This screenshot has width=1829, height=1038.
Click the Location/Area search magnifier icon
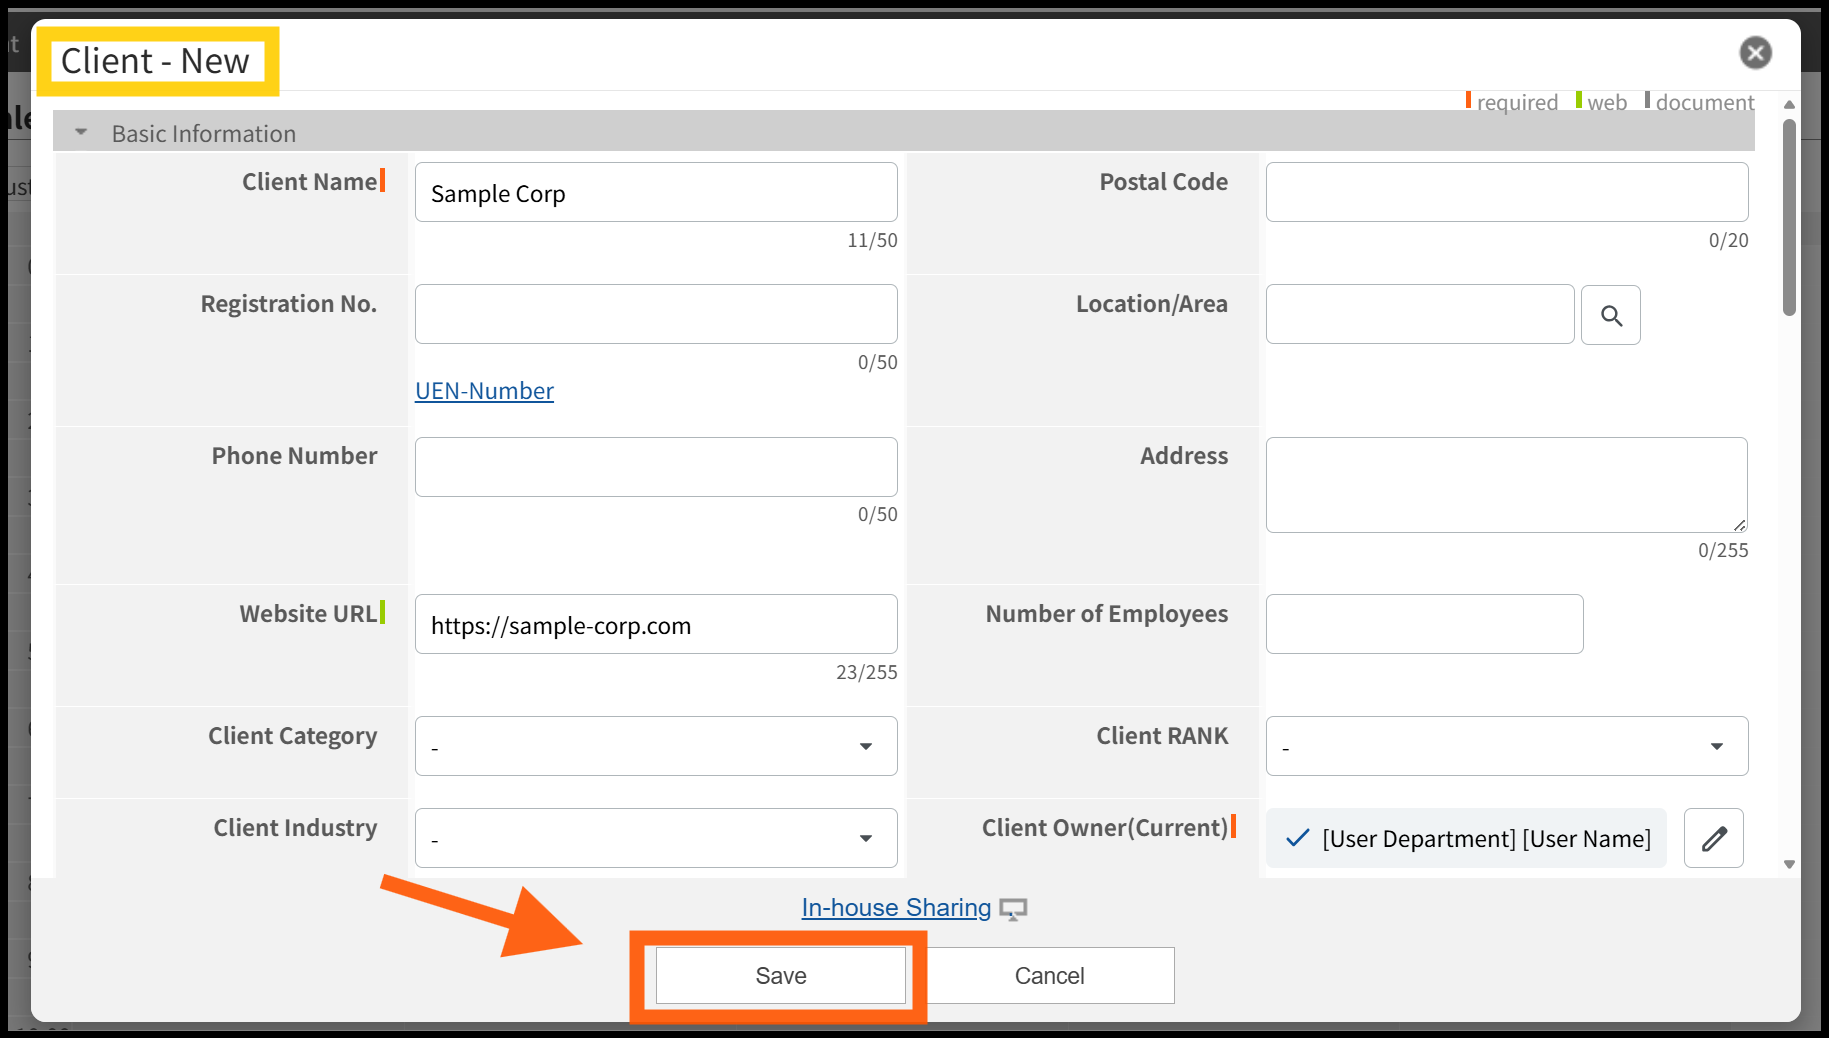pos(1610,315)
